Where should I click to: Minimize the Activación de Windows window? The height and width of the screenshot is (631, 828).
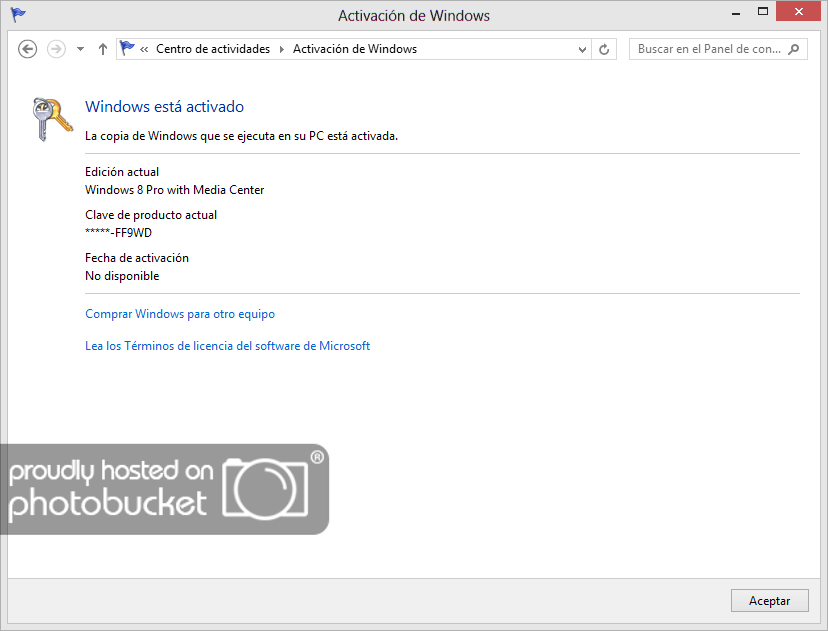736,13
